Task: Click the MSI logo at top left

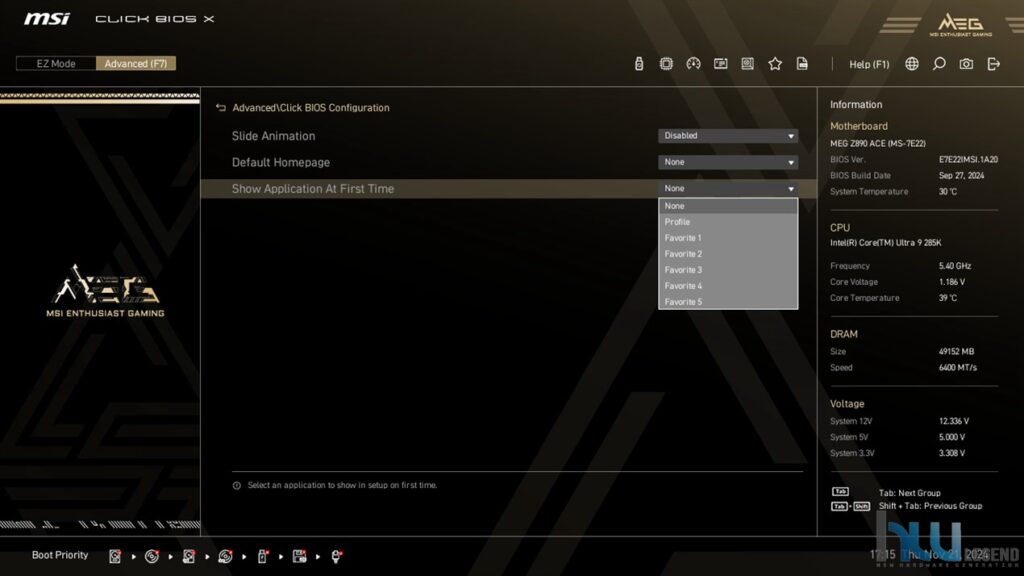Action: (x=47, y=18)
